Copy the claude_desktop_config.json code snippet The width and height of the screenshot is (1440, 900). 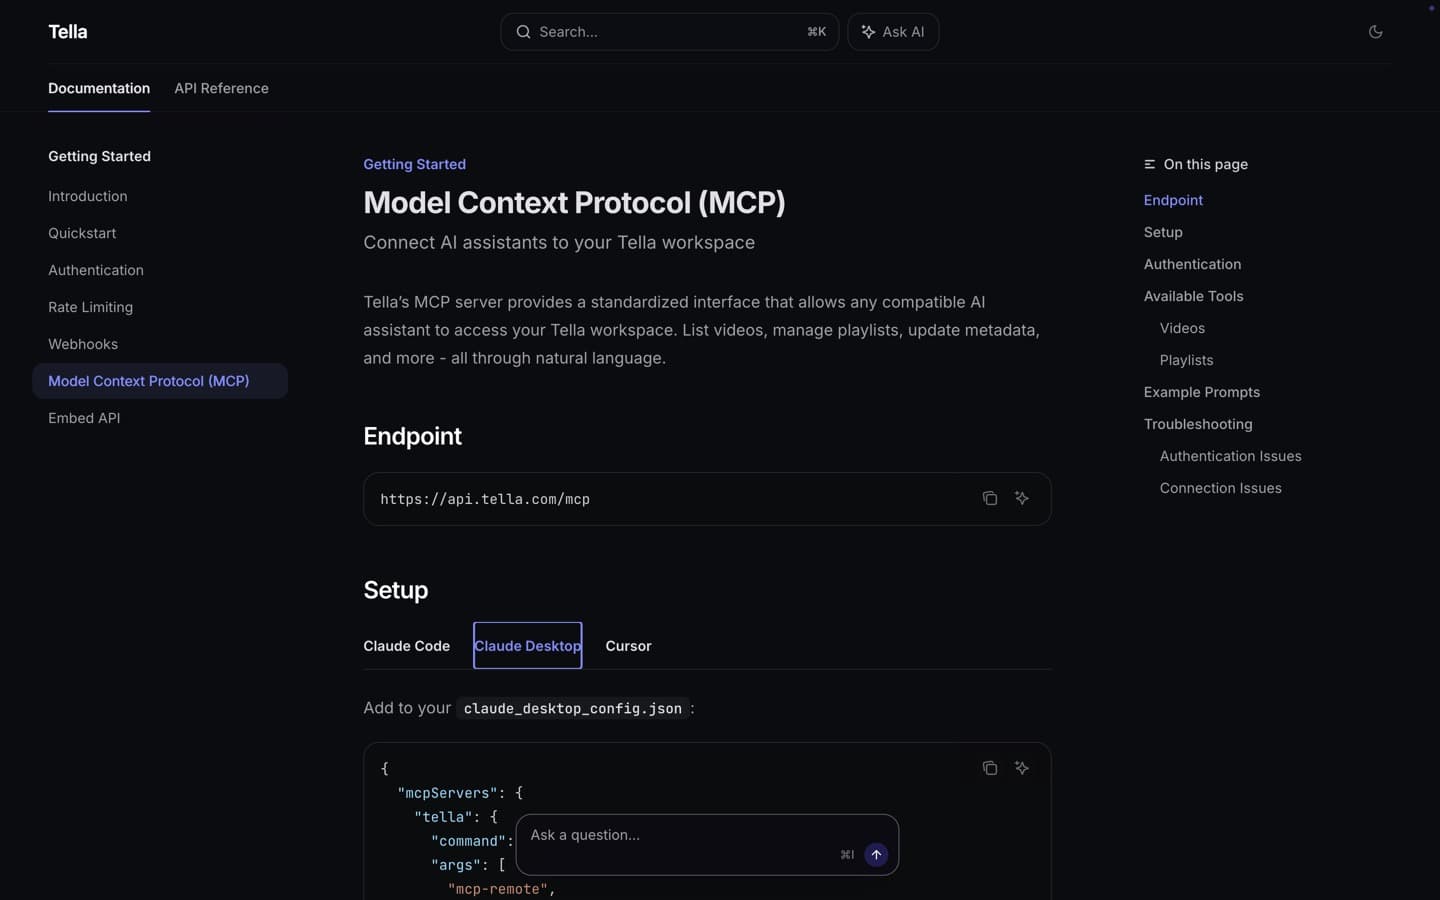[x=989, y=768]
